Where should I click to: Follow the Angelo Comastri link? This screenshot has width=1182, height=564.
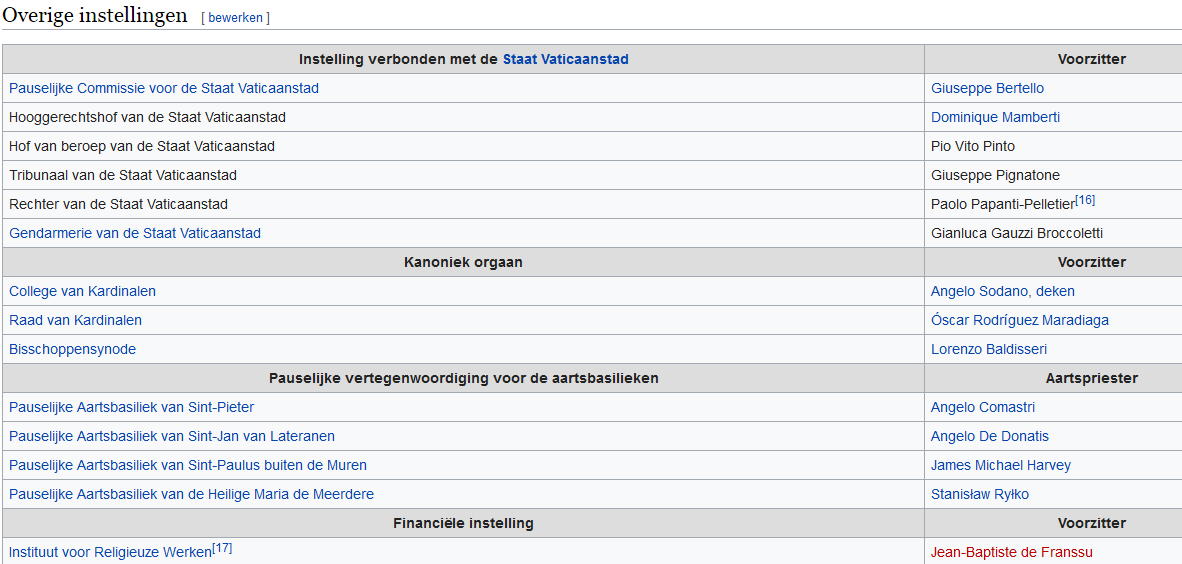[x=983, y=407]
